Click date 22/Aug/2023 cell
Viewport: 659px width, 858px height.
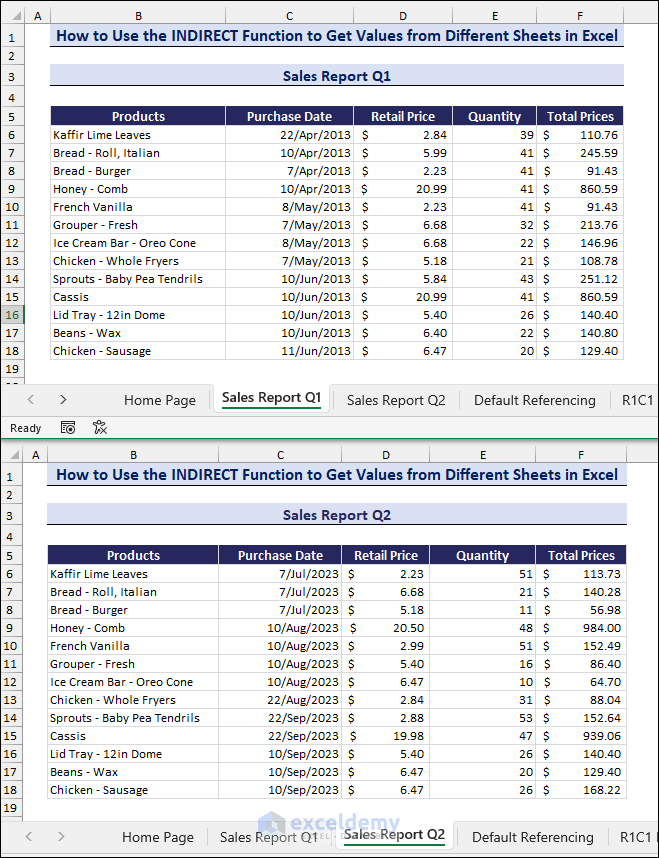pyautogui.click(x=280, y=700)
